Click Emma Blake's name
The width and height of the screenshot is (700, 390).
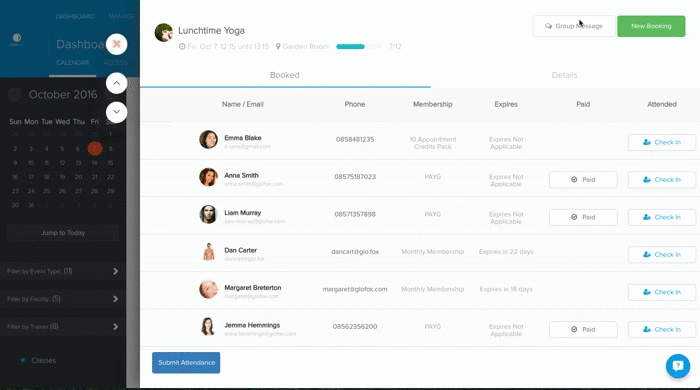243,138
